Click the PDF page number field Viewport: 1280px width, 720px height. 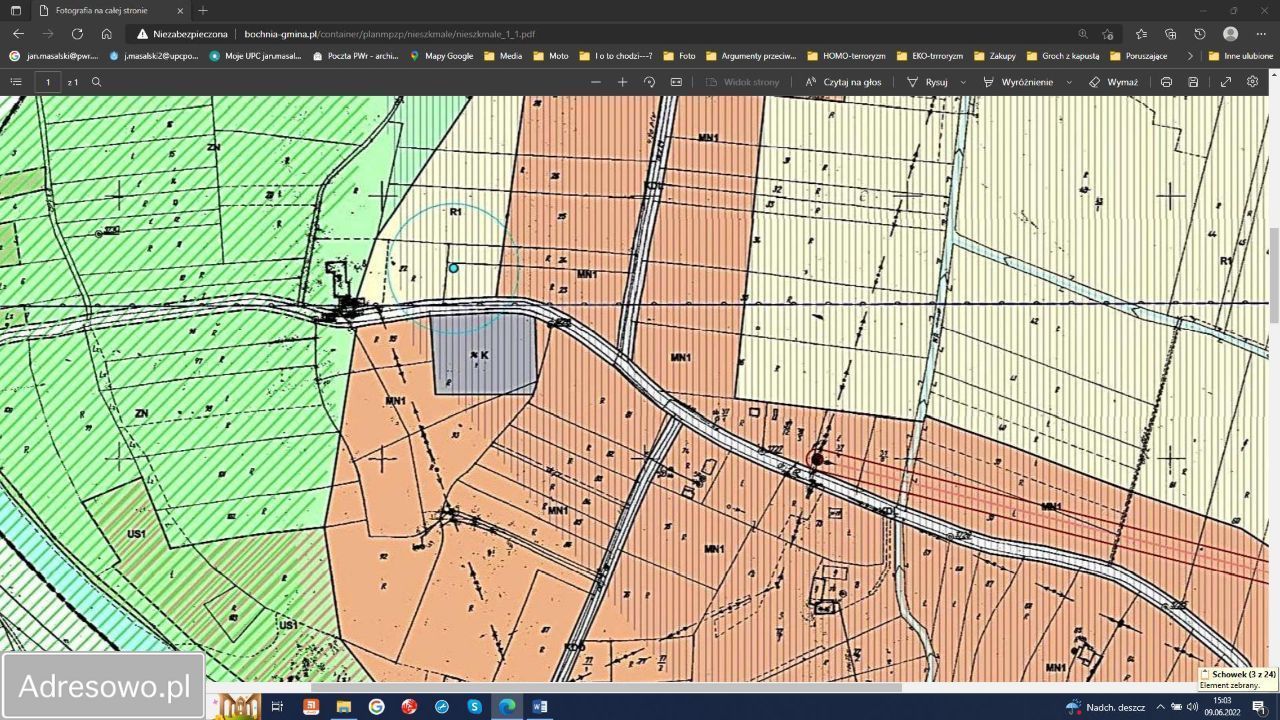pyautogui.click(x=47, y=82)
